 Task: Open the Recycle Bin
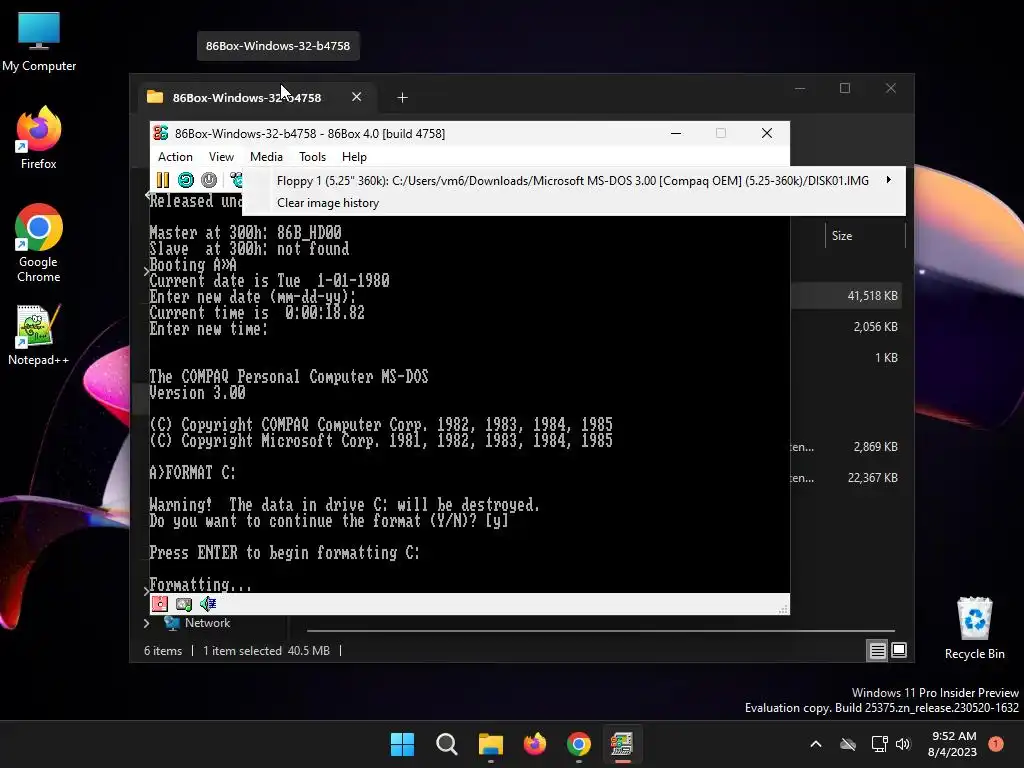coord(974,628)
